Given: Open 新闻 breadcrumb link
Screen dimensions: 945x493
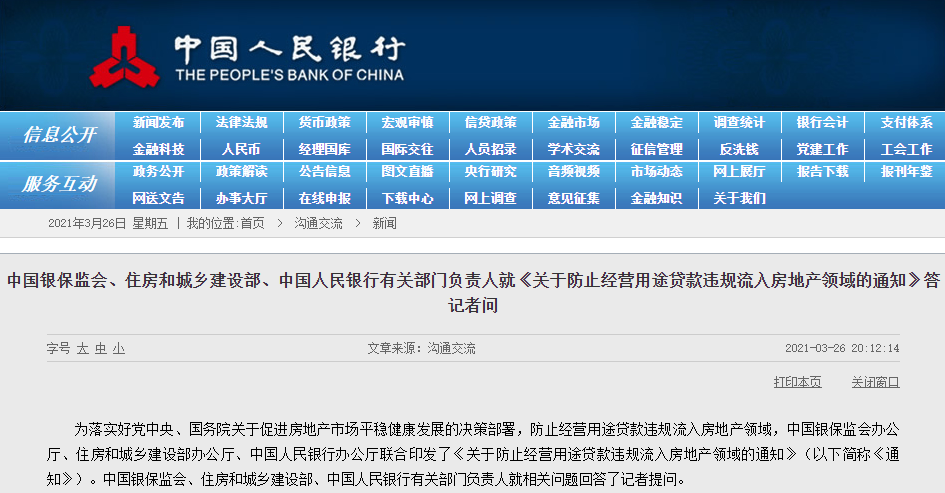Looking at the screenshot, I should click(x=385, y=224).
